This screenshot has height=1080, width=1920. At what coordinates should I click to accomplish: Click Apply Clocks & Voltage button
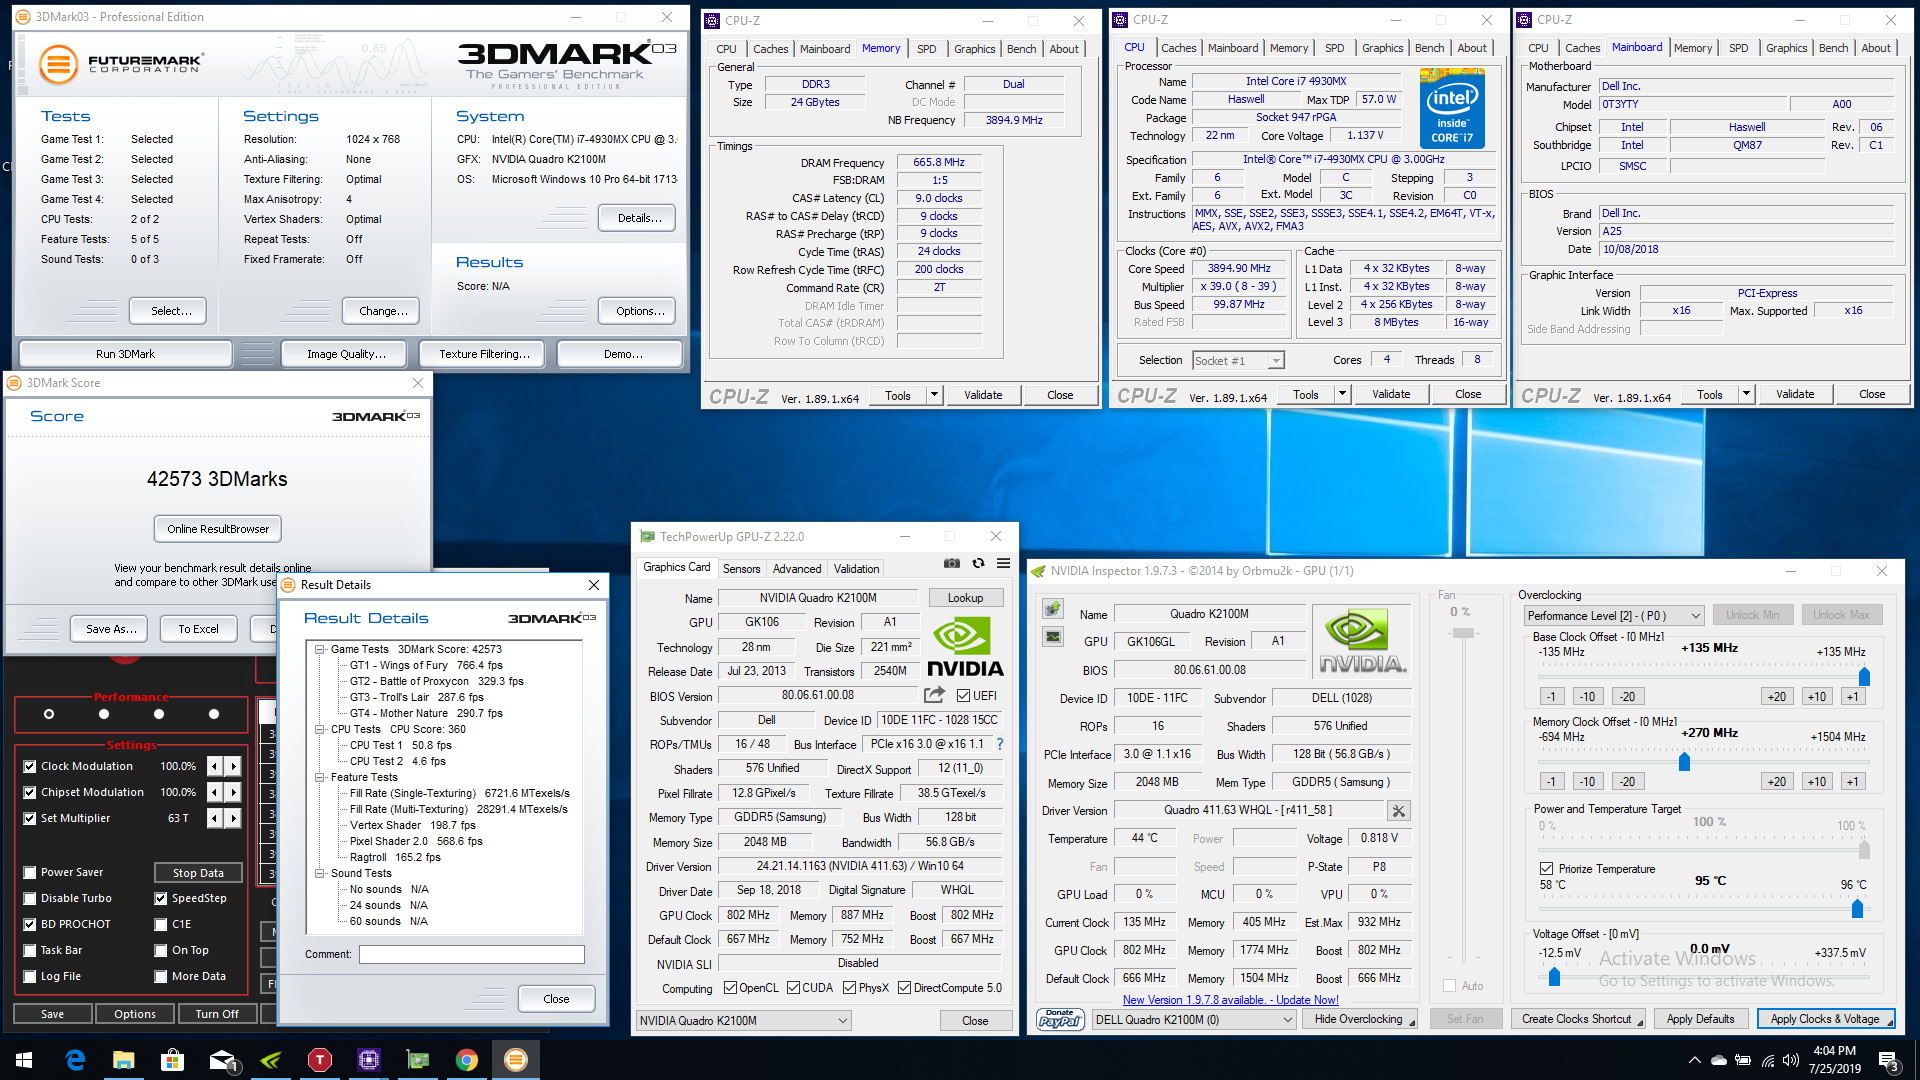coord(1825,1019)
